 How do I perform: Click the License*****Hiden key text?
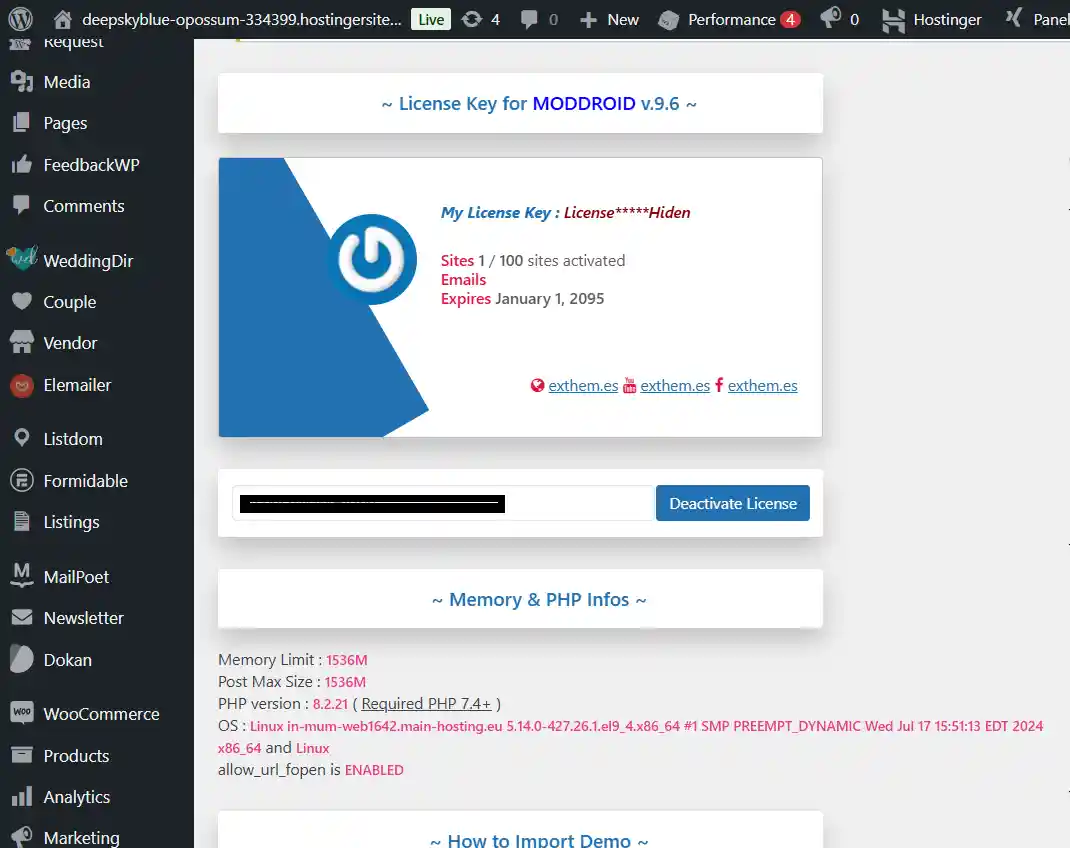pos(626,212)
